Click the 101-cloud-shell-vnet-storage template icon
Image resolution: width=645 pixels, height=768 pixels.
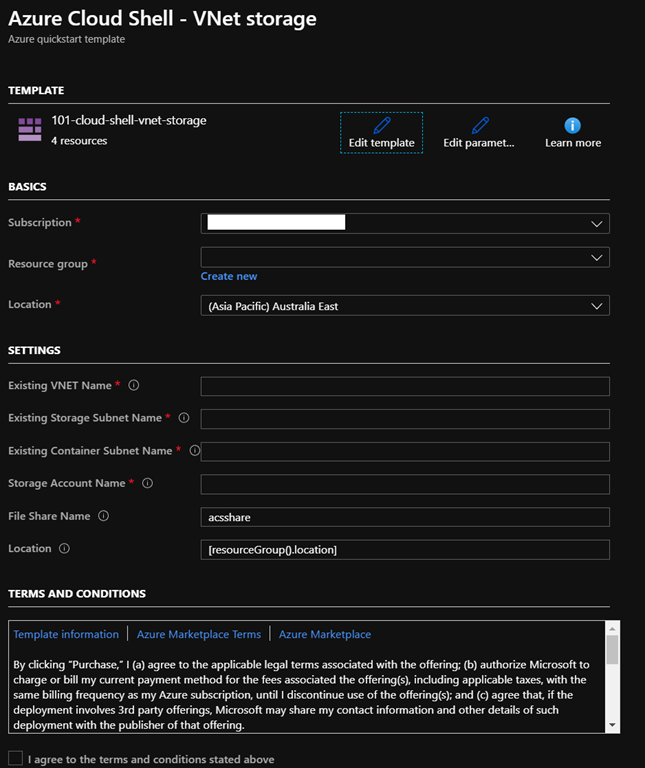pos(30,129)
